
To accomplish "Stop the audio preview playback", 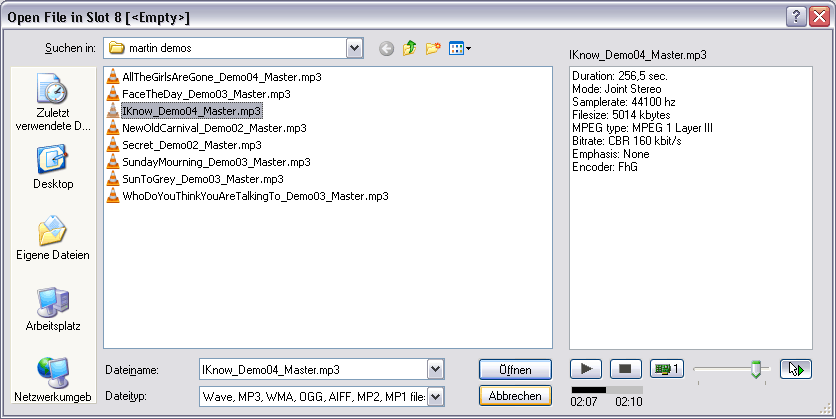I will tap(624, 369).
